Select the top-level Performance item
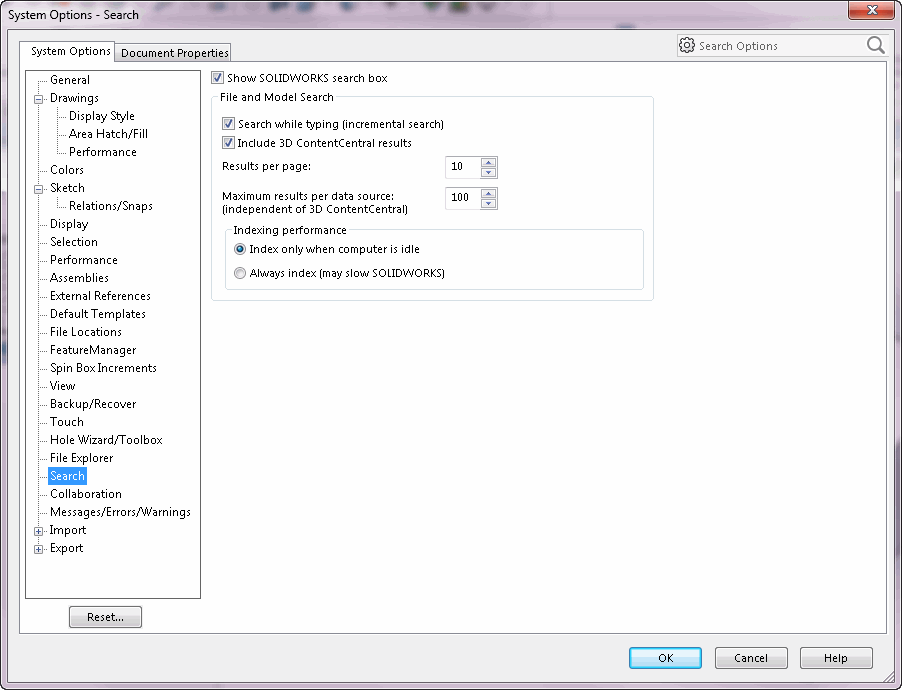This screenshot has width=902, height=690. [83, 260]
